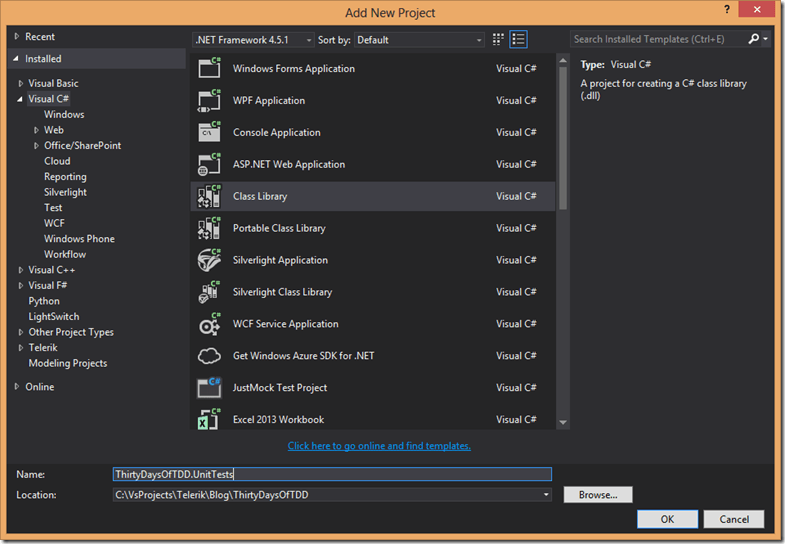Viewport: 785px width, 544px height.
Task: Click the Excel 2013 Workbook icon
Action: click(209, 419)
